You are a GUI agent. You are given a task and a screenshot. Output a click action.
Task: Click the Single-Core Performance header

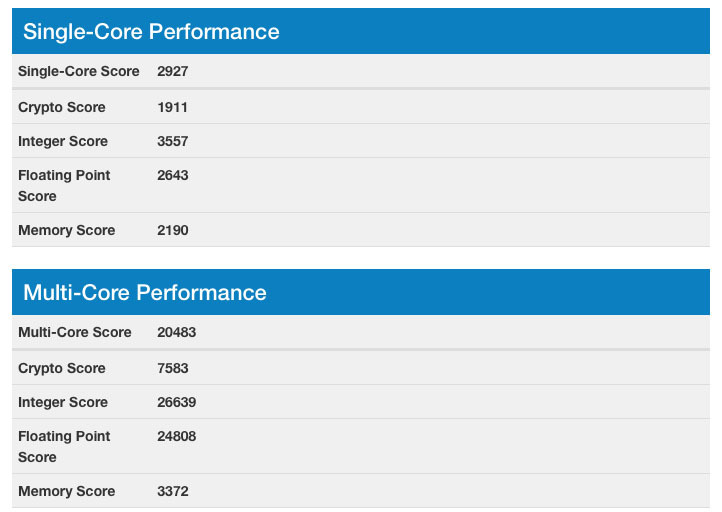pos(151,32)
